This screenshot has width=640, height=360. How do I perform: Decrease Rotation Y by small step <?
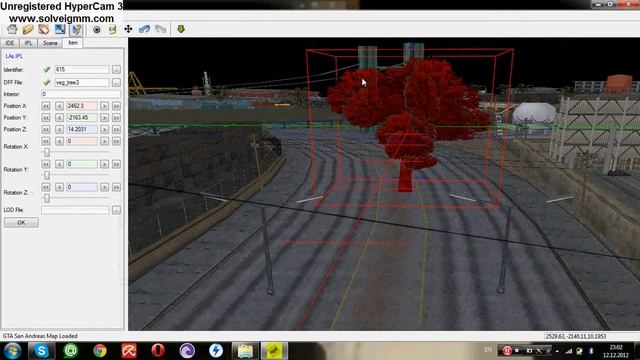[59, 164]
